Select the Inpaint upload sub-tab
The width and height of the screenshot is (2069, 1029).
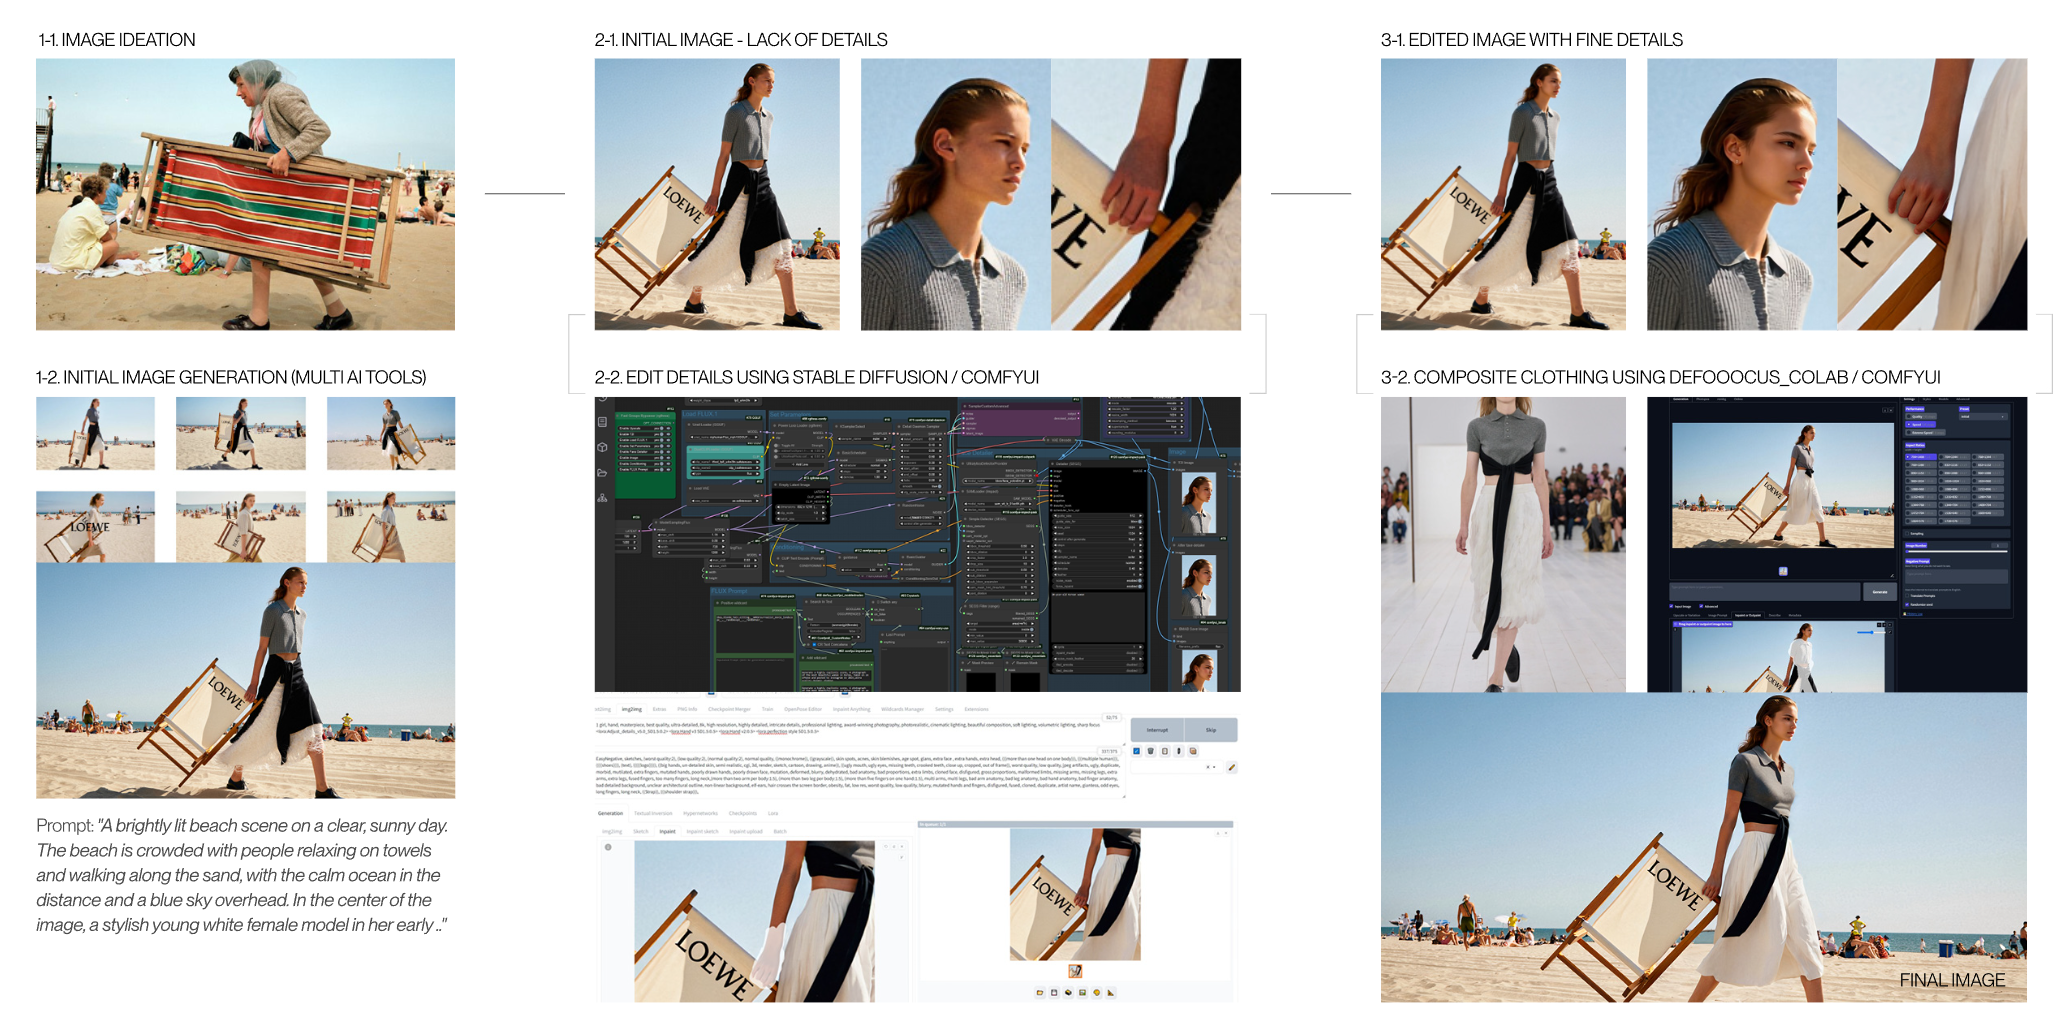(746, 831)
